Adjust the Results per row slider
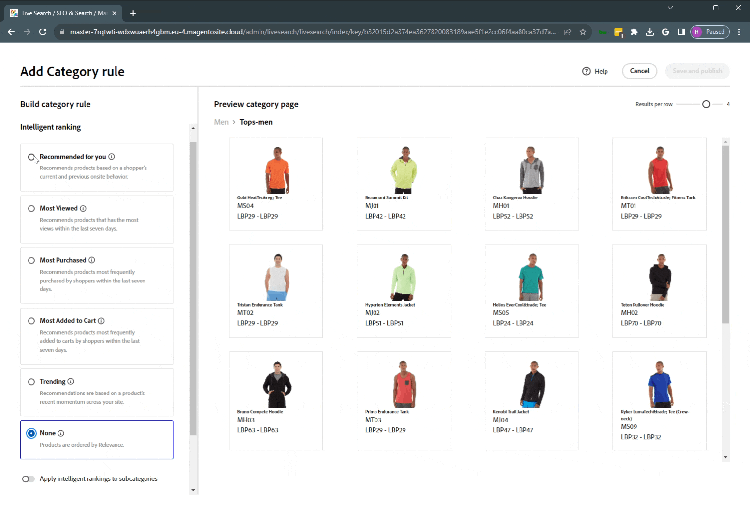750x506 pixels. click(x=706, y=104)
